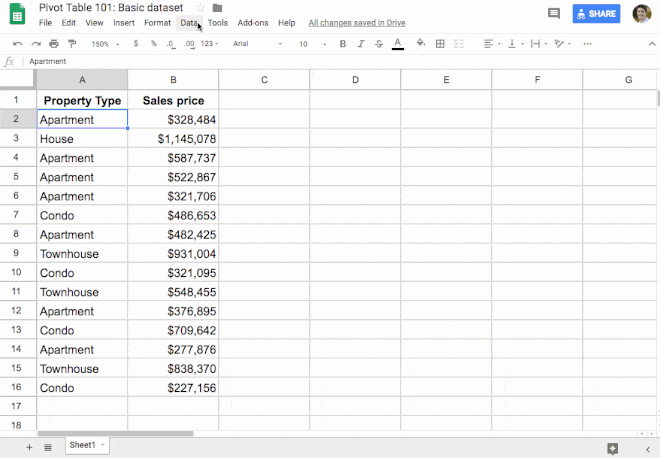Click the Undo icon in toolbar
Image resolution: width=660 pixels, height=458 pixels.
(18, 44)
